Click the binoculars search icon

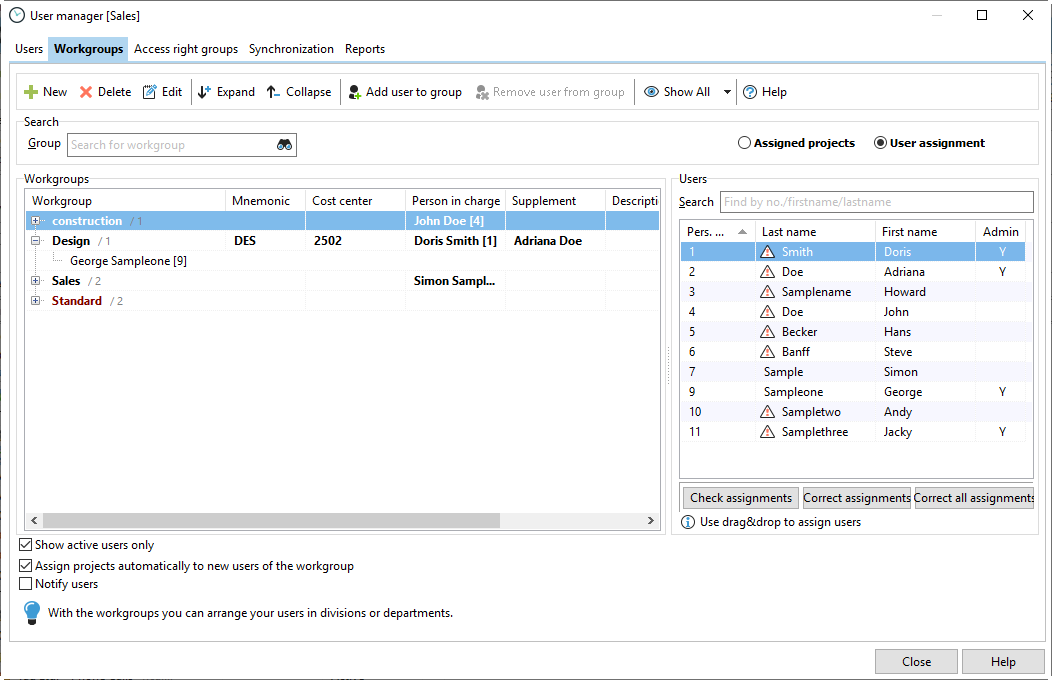point(284,145)
